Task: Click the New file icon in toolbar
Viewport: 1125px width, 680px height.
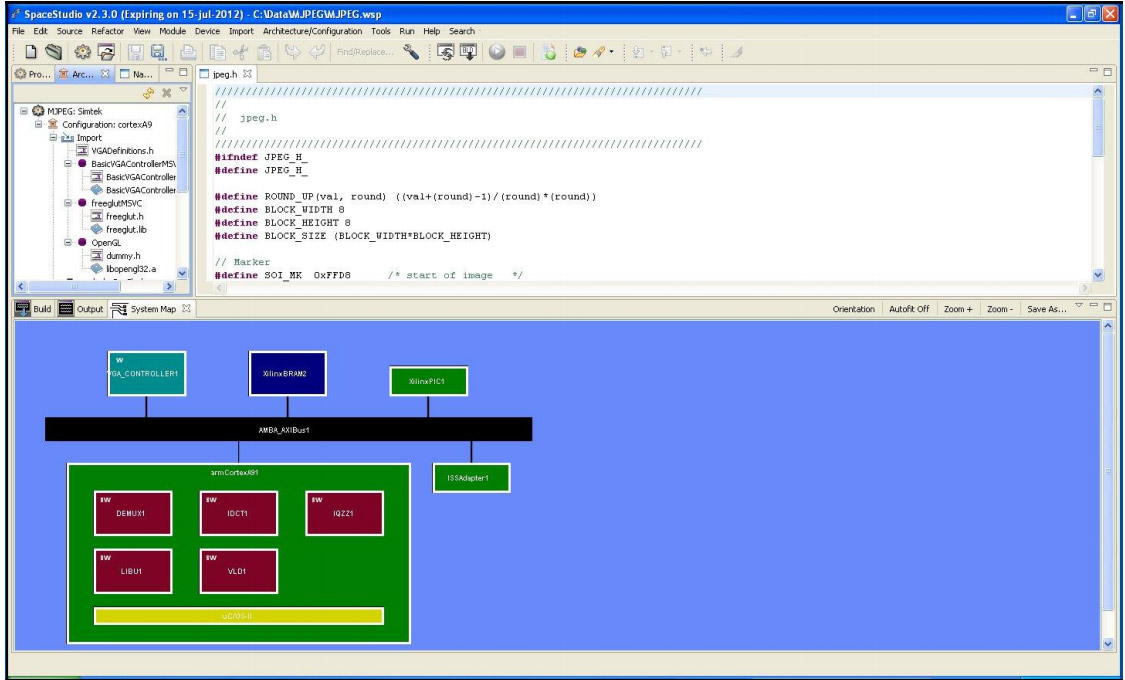Action: (x=31, y=51)
